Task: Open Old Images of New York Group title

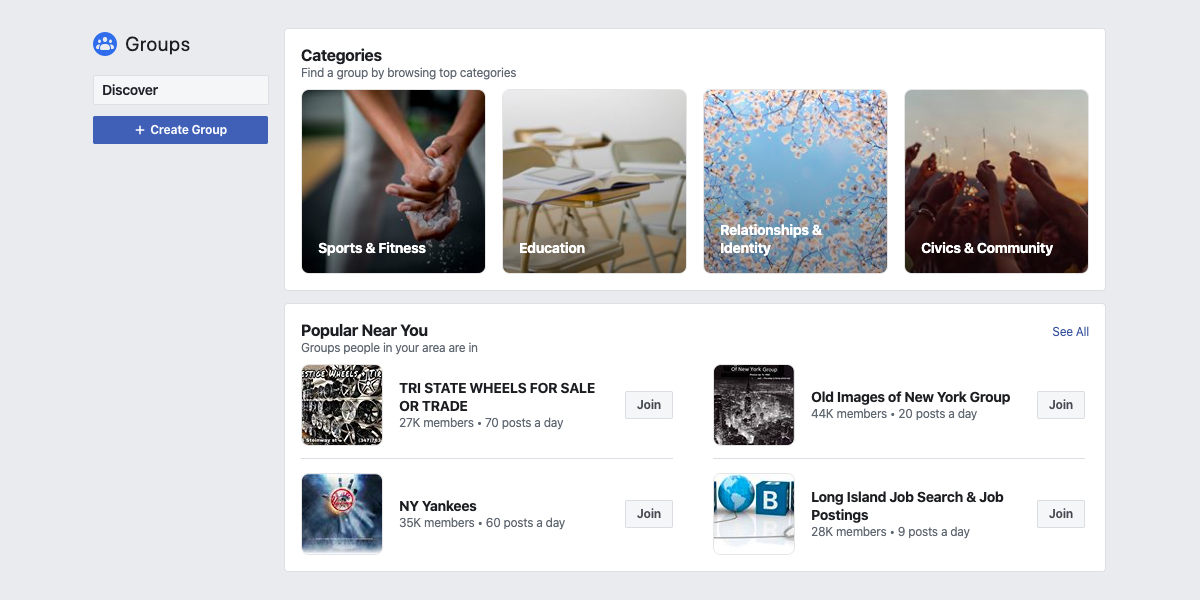Action: pyautogui.click(x=910, y=397)
